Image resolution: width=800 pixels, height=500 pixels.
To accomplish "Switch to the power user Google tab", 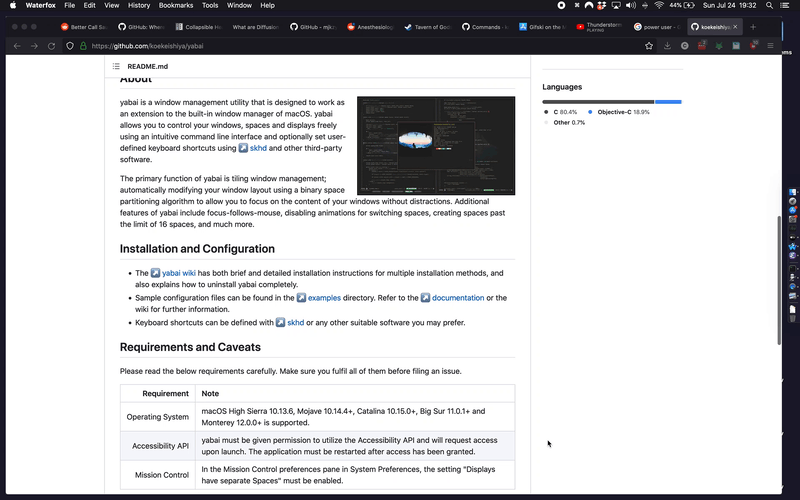I will (x=657, y=27).
